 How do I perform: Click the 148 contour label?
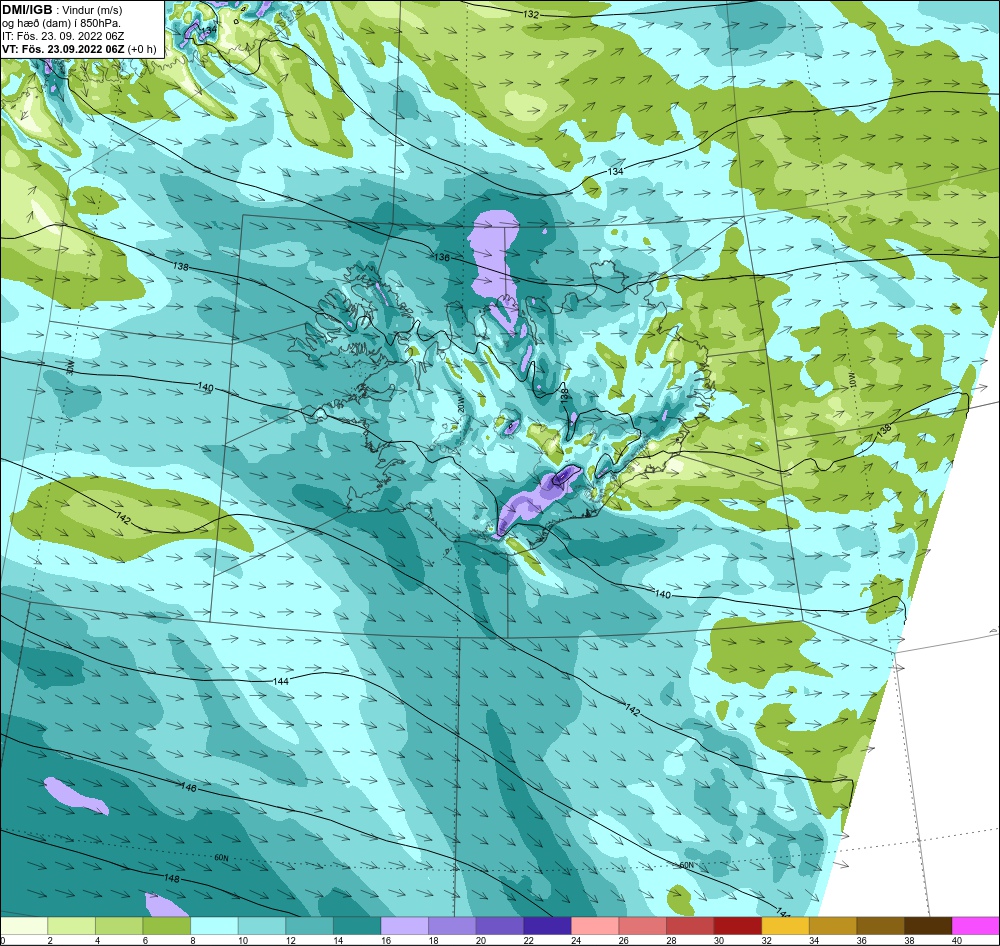172,878
